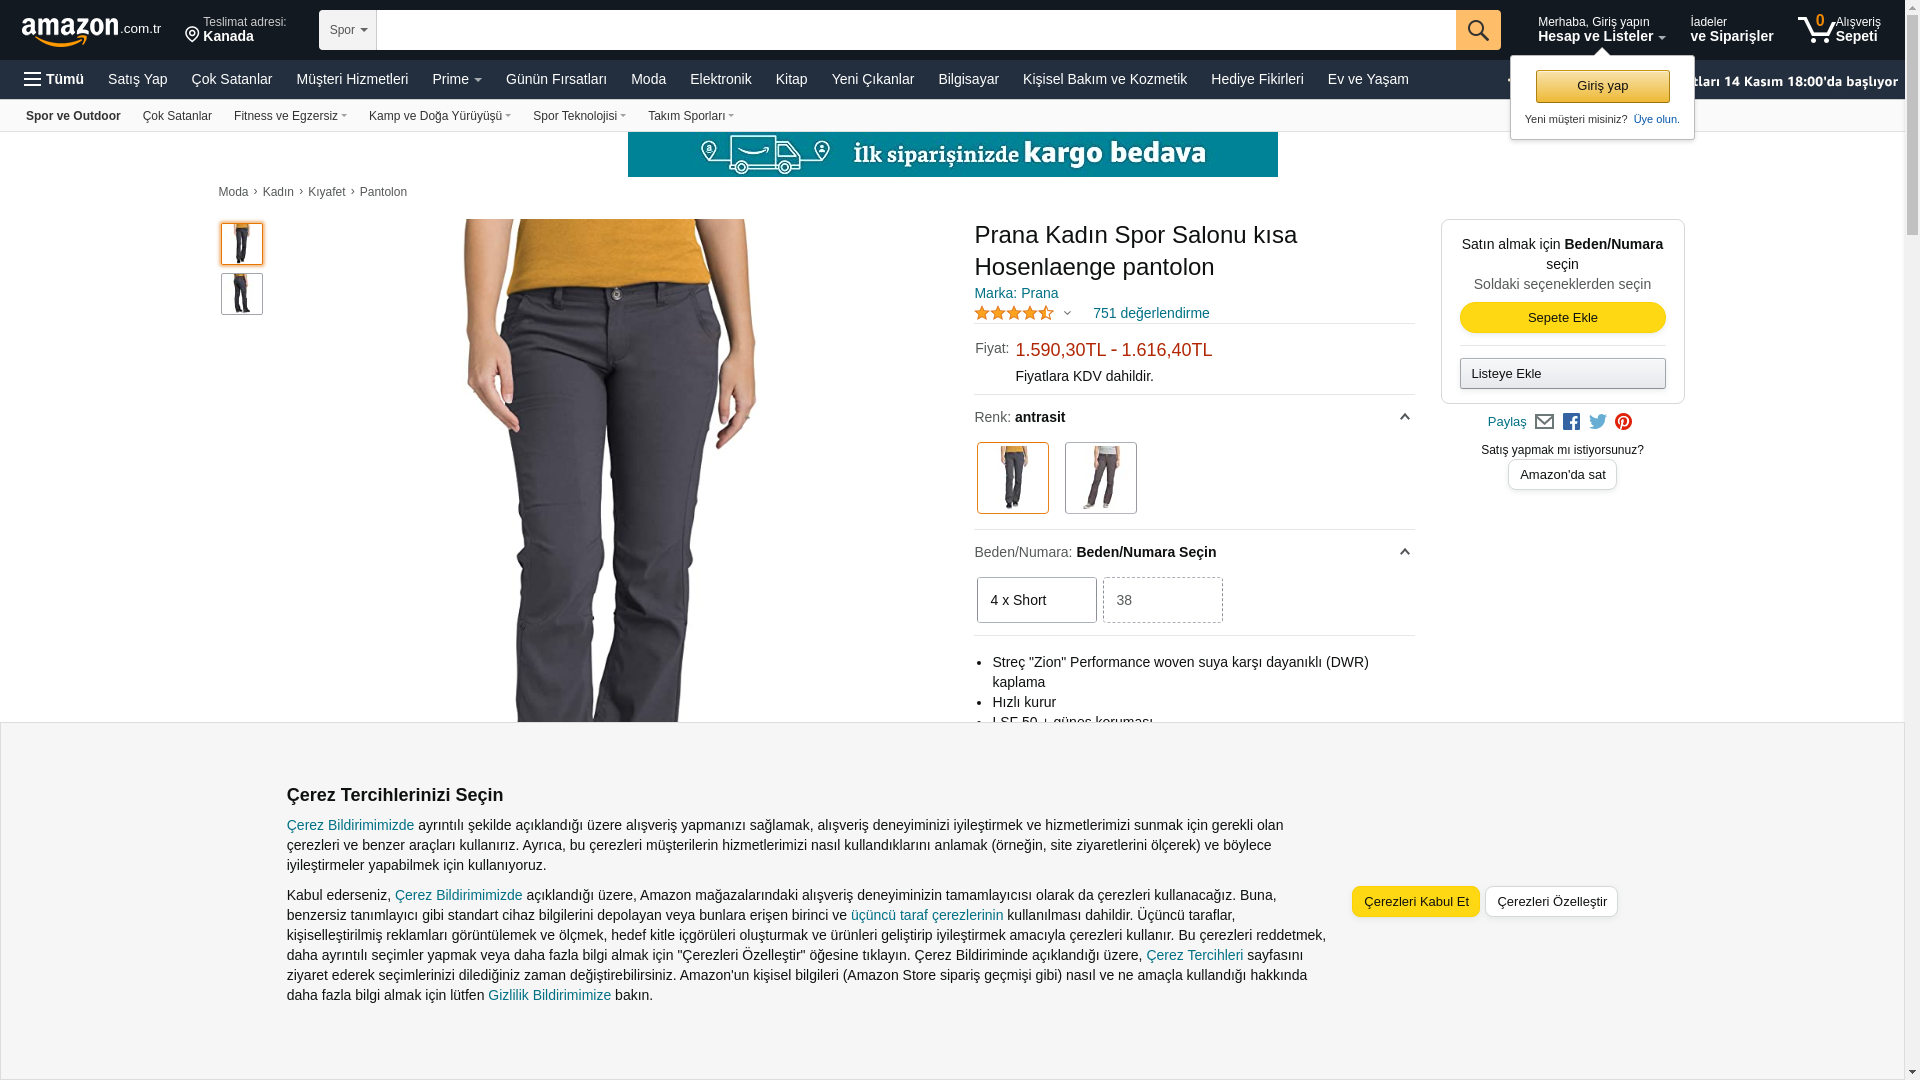Share the product on Facebook

[1571, 422]
